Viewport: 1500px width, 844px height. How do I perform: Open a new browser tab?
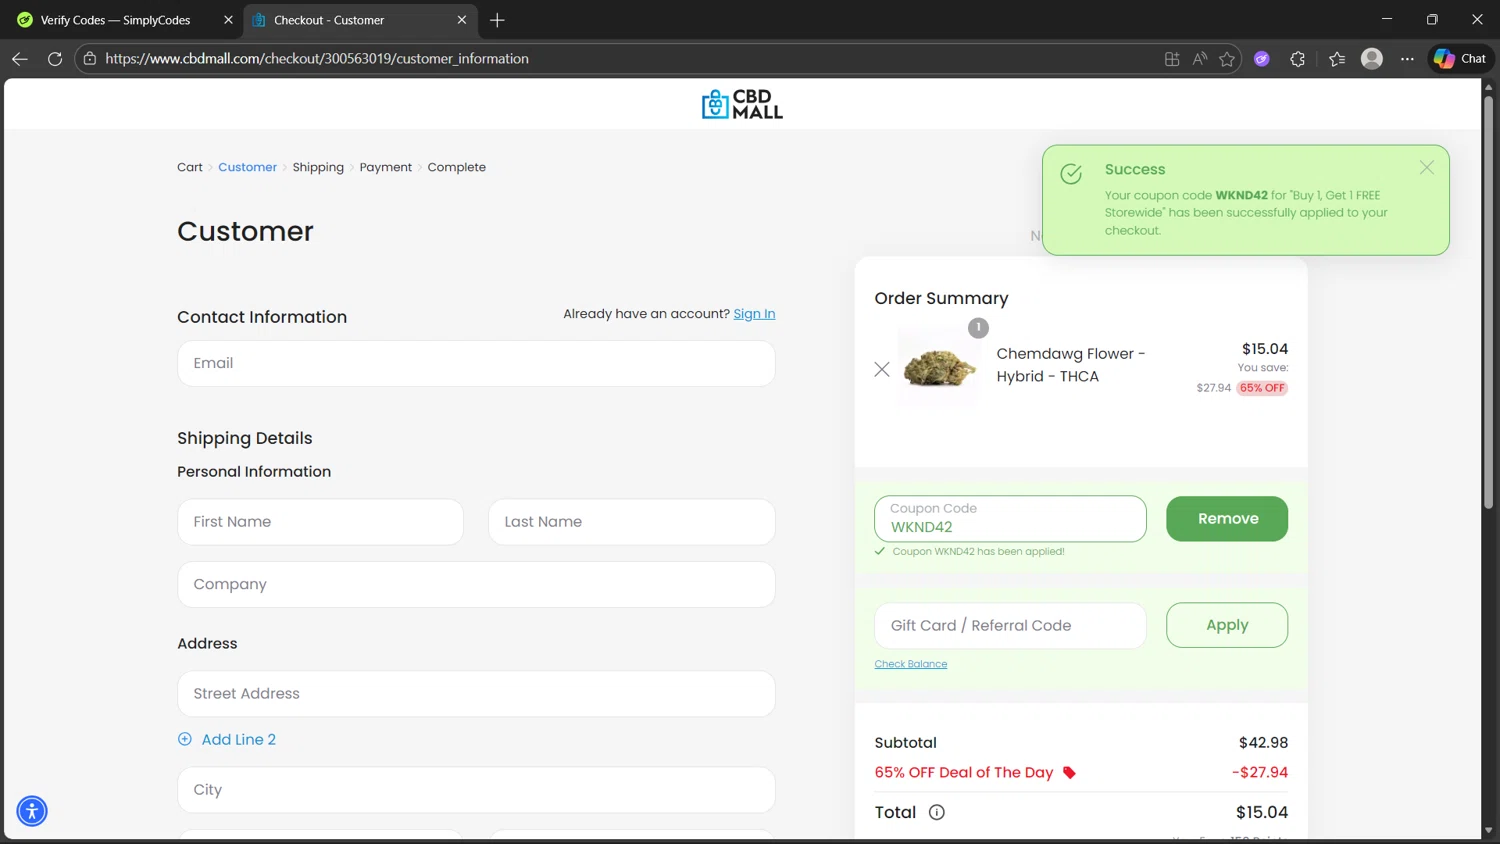pyautogui.click(x=497, y=20)
